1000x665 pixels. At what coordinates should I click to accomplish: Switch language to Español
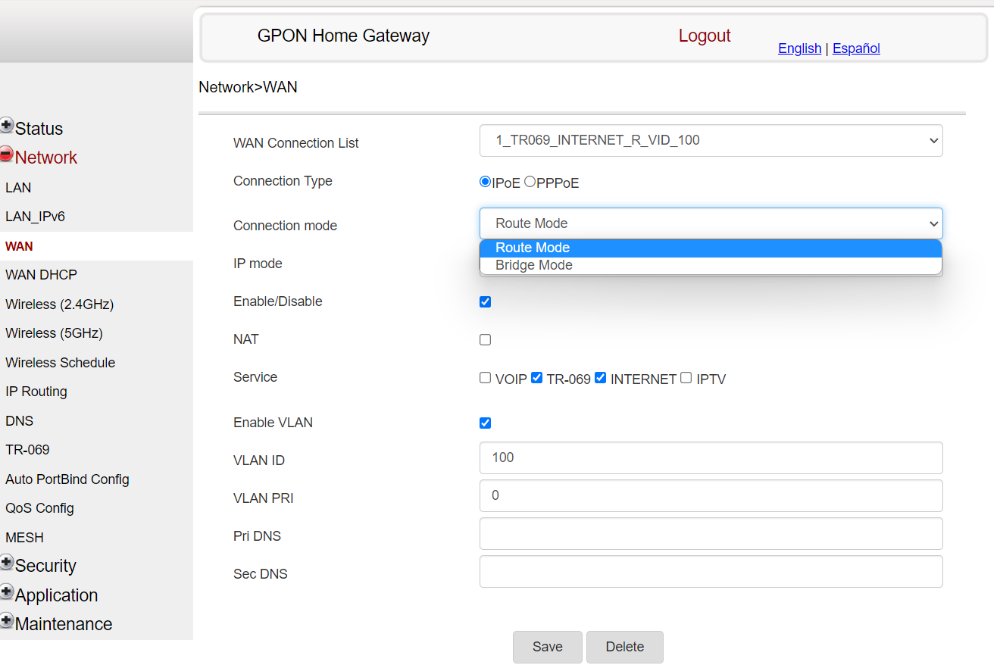click(x=856, y=48)
